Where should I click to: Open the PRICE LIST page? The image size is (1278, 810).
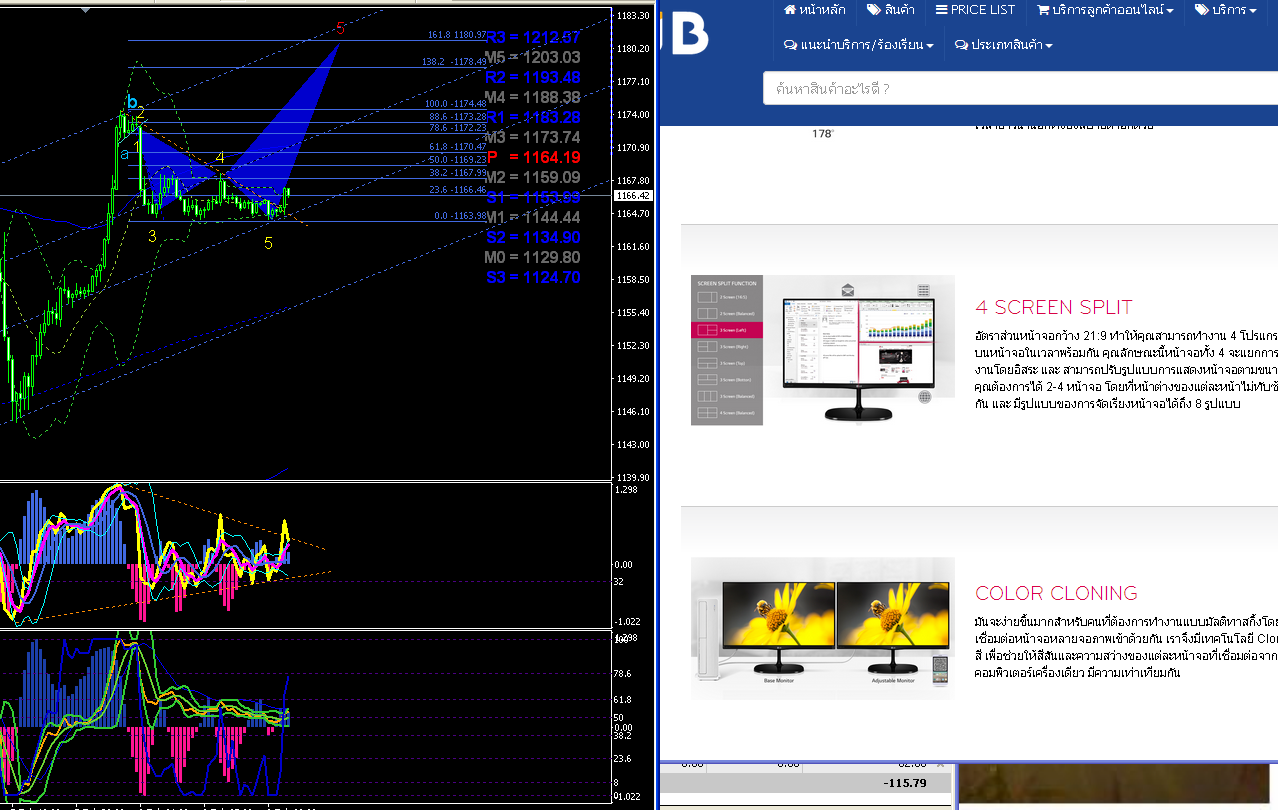975,10
